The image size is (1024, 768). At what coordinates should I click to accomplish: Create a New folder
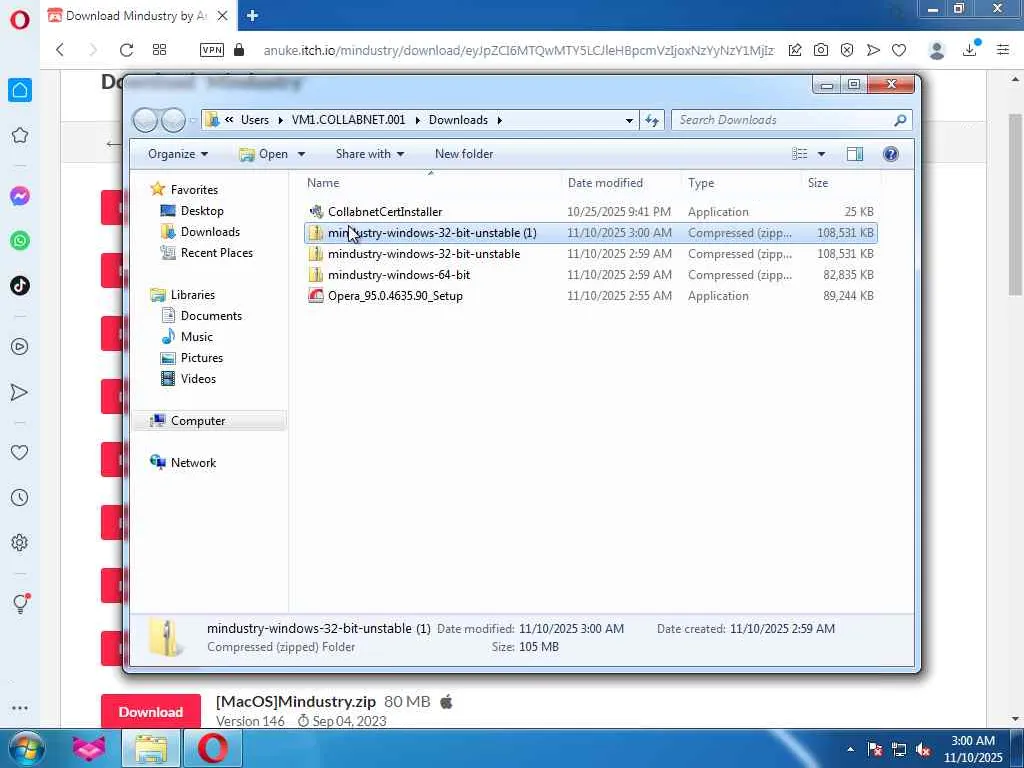pos(464,154)
